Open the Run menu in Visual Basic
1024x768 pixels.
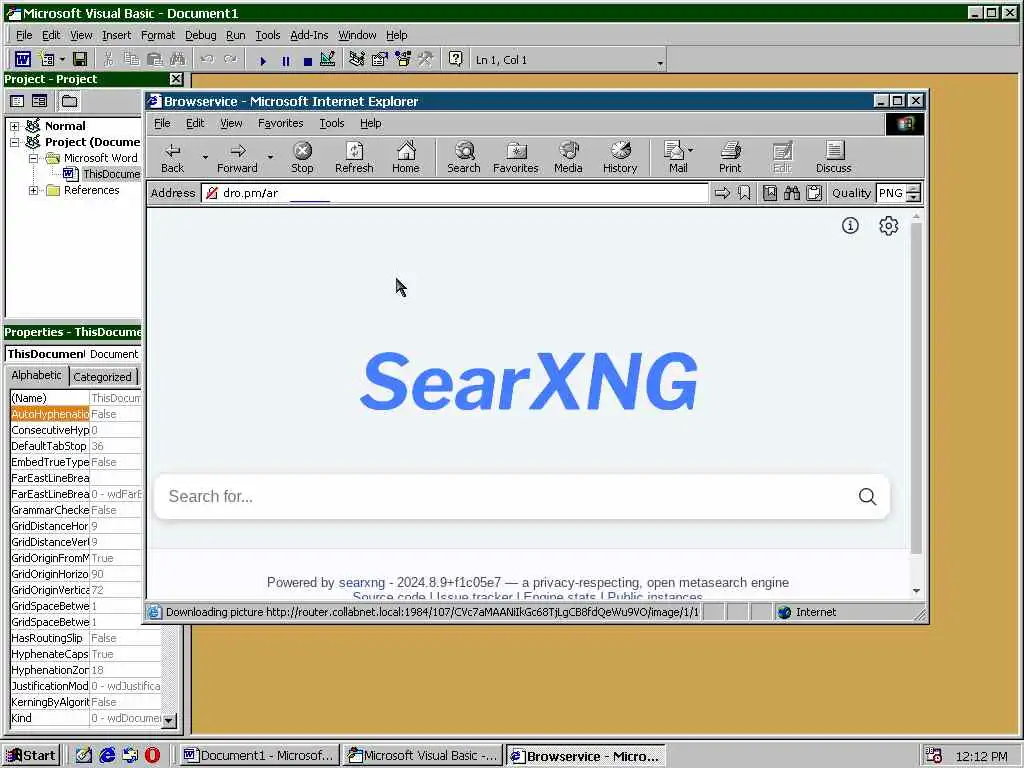pos(236,35)
